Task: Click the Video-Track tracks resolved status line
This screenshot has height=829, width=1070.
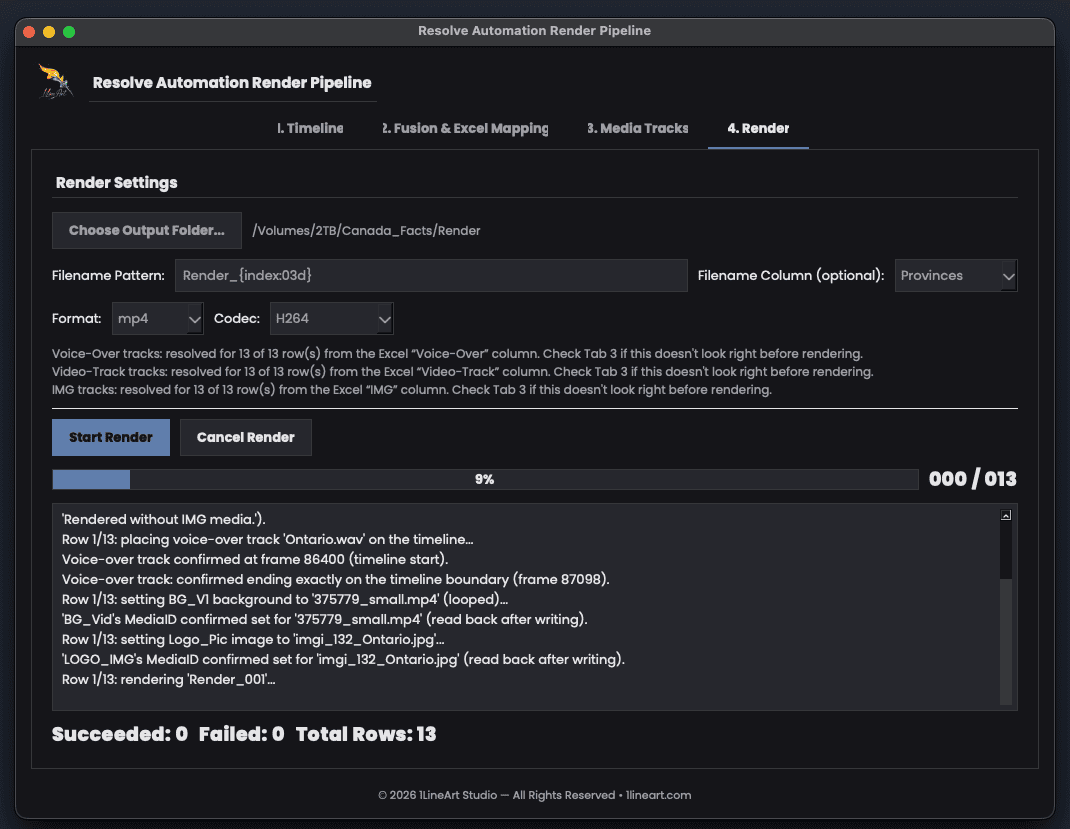Action: 463,372
